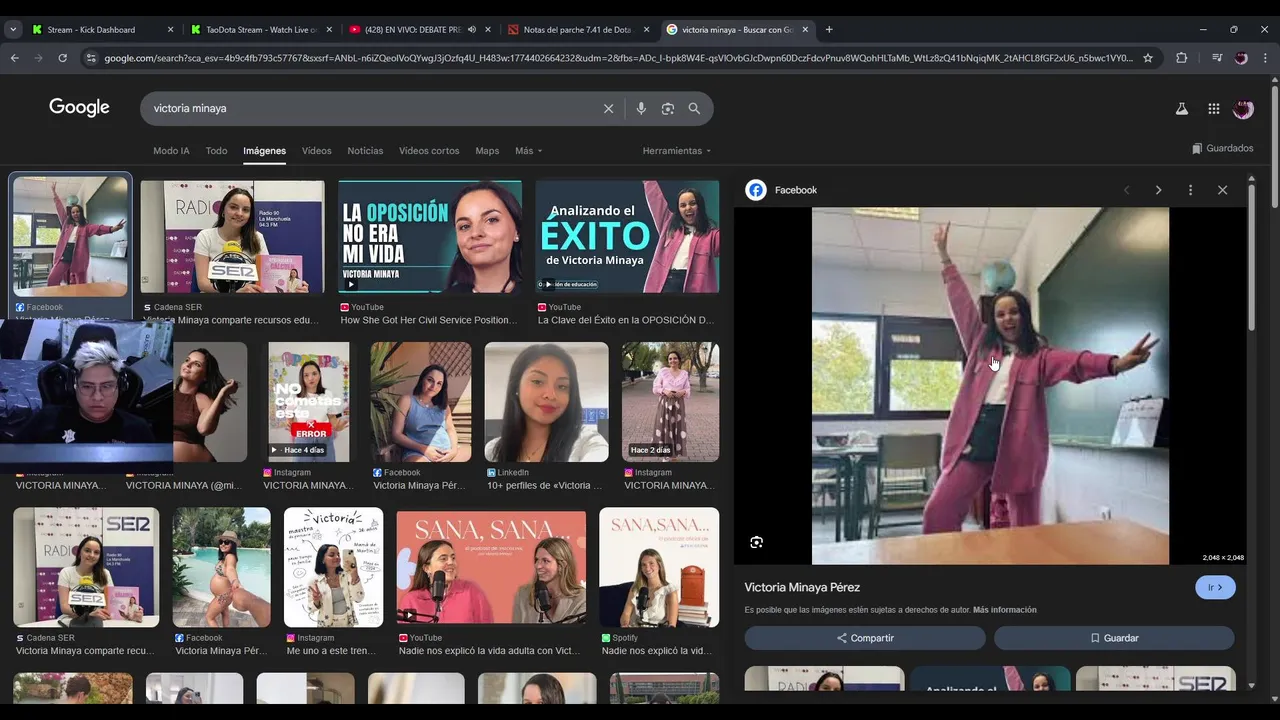Start voice search with microphone icon
The width and height of the screenshot is (1280, 720).
pyautogui.click(x=641, y=109)
